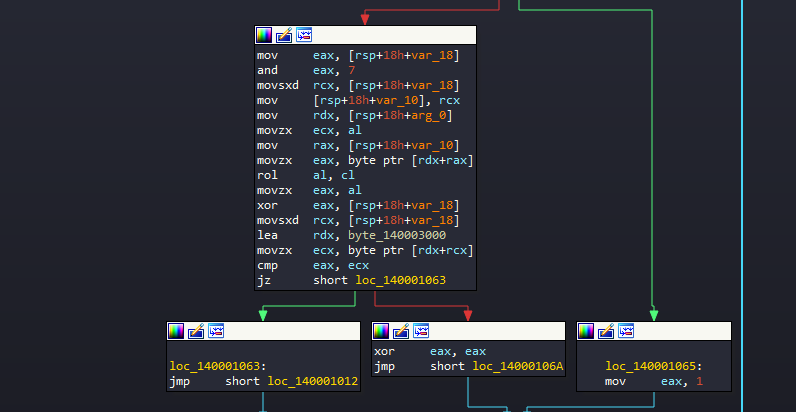Select the 'and eax, 7' instruction
Screen dimensions: 796x412
pyautogui.click(x=306, y=70)
